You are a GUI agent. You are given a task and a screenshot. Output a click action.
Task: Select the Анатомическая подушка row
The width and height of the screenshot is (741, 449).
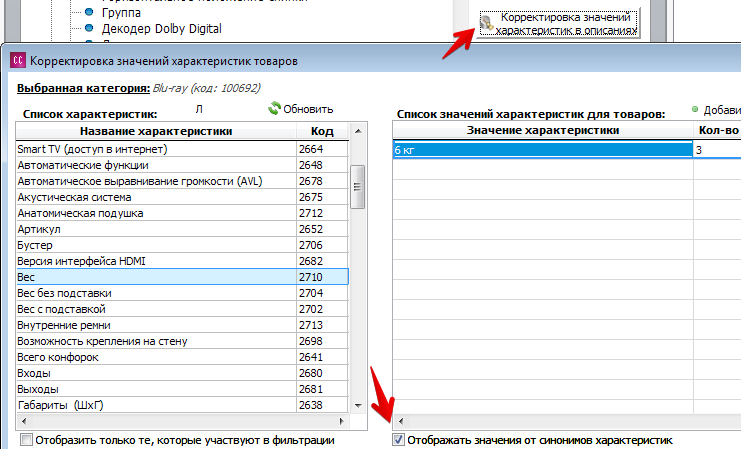click(182, 213)
